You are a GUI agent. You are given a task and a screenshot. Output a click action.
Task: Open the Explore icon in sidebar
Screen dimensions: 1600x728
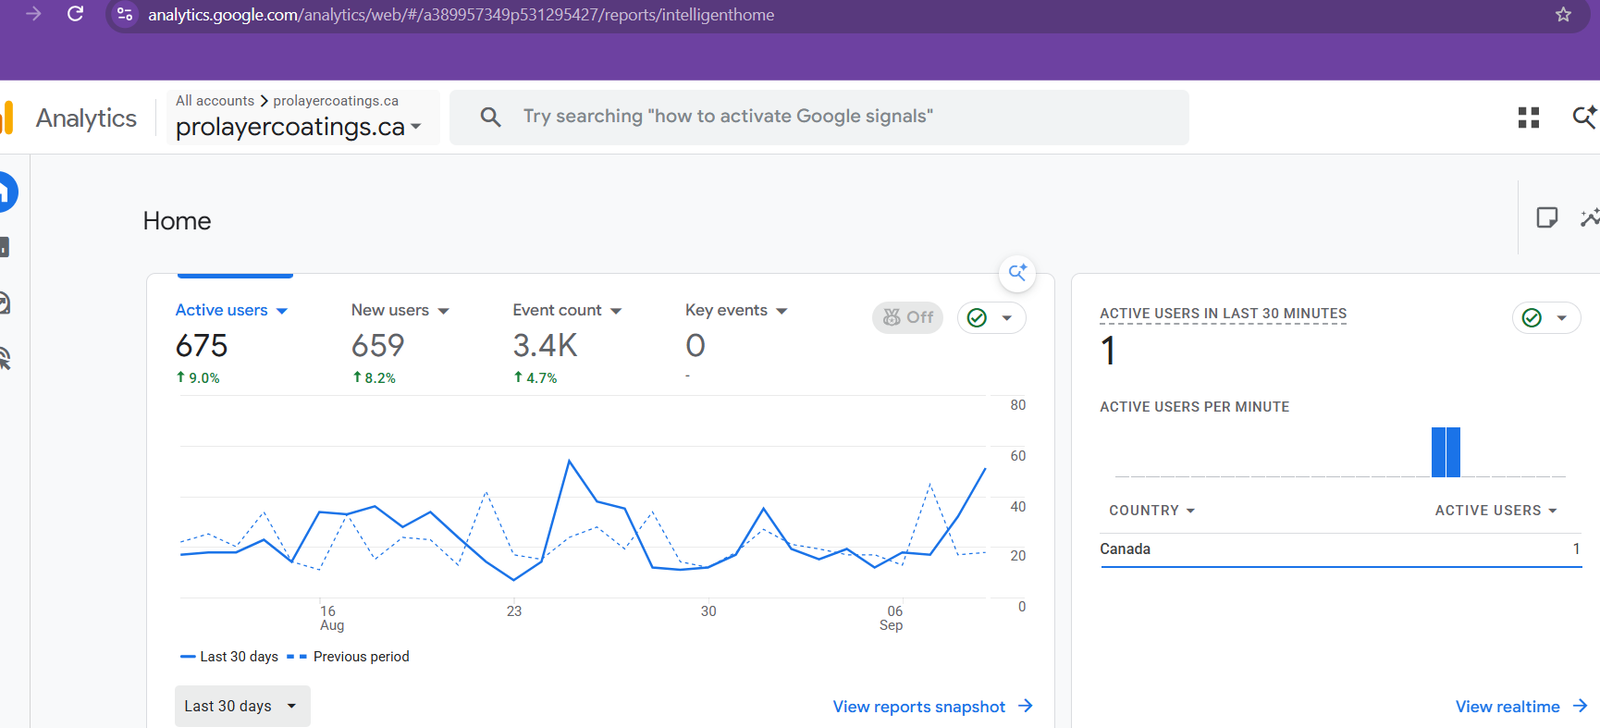click(x=5, y=303)
